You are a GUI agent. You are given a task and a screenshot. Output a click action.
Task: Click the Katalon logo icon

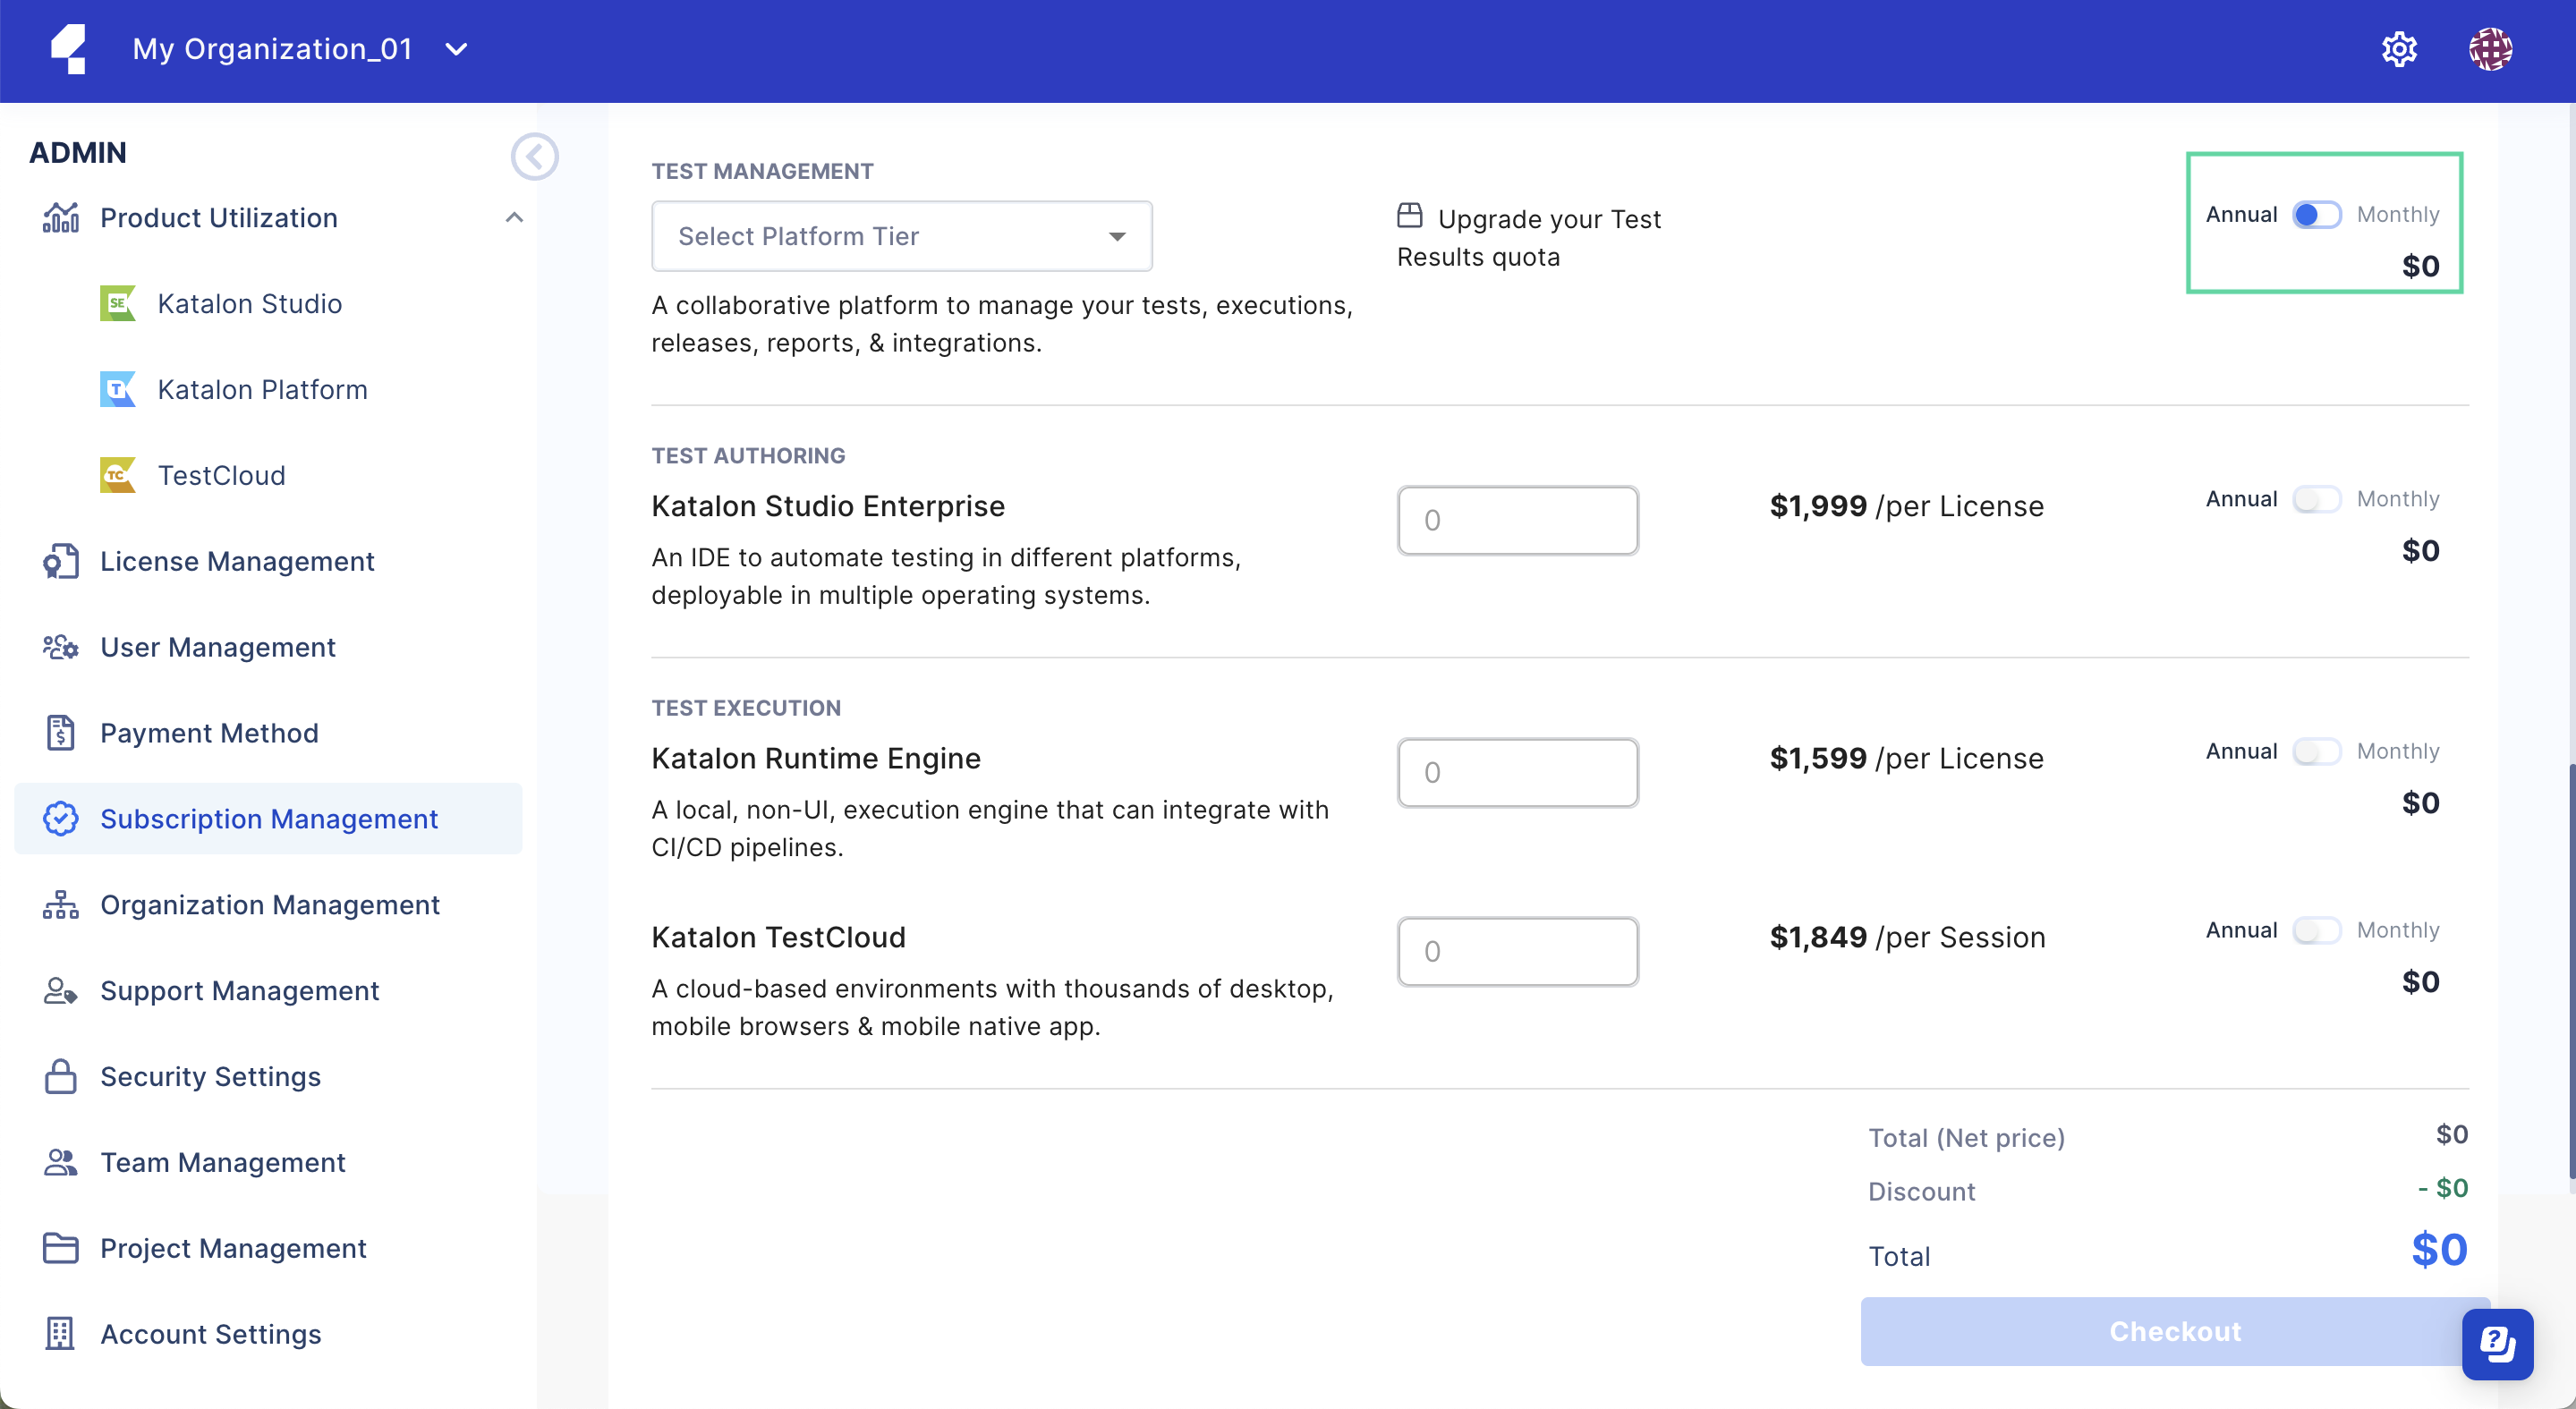(69, 49)
